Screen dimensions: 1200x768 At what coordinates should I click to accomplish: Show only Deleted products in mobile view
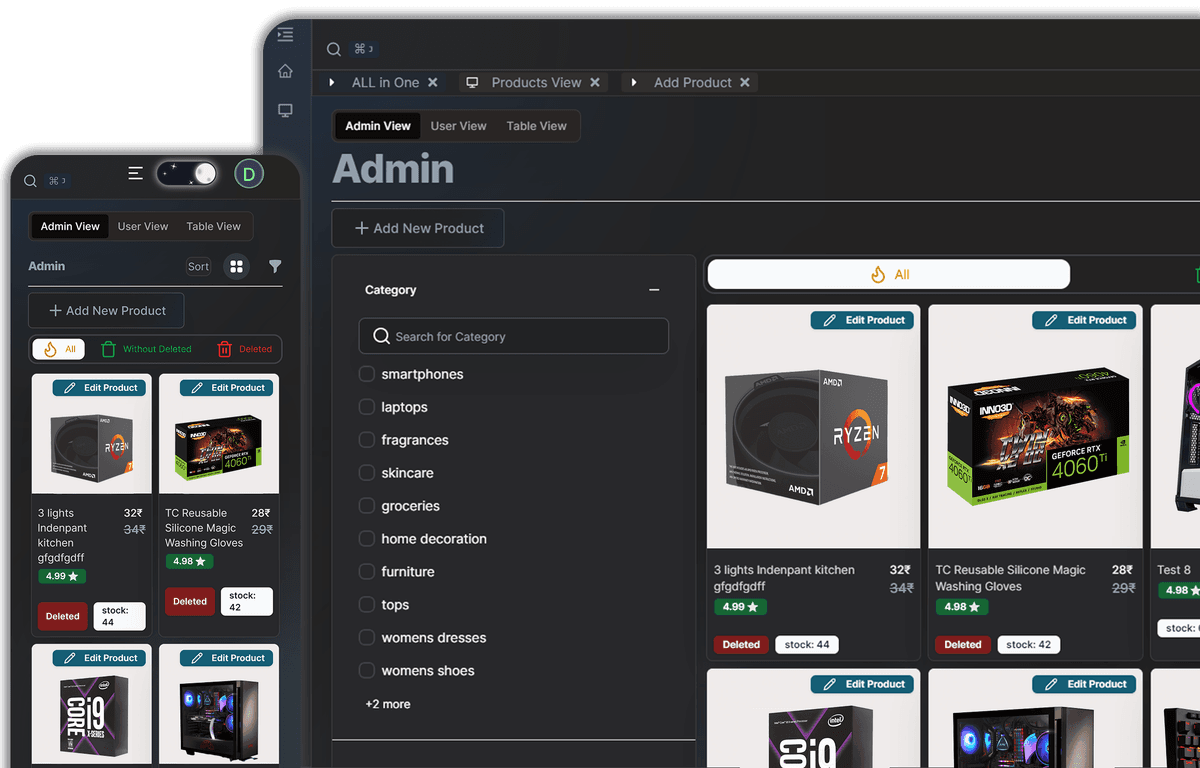coord(244,349)
